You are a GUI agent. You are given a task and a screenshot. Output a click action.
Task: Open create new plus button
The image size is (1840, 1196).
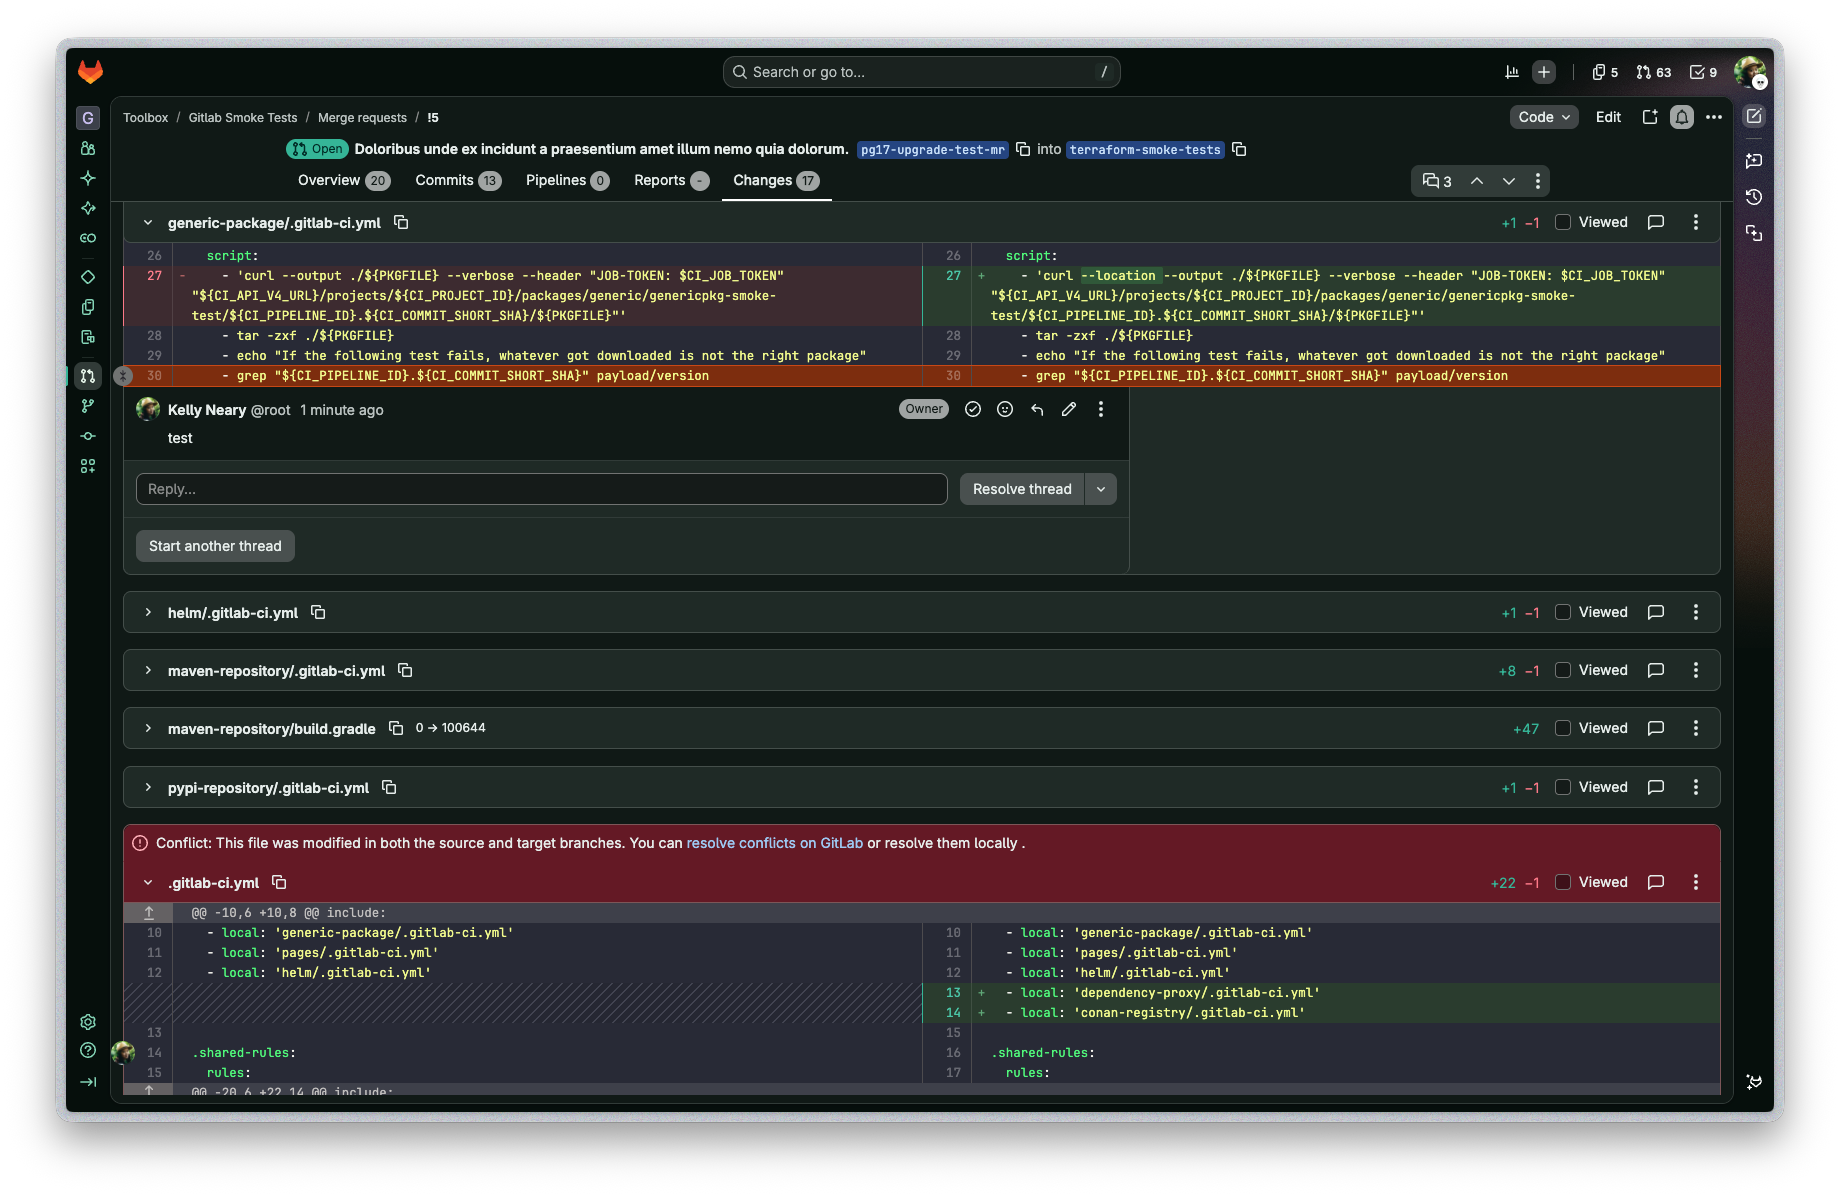point(1544,72)
